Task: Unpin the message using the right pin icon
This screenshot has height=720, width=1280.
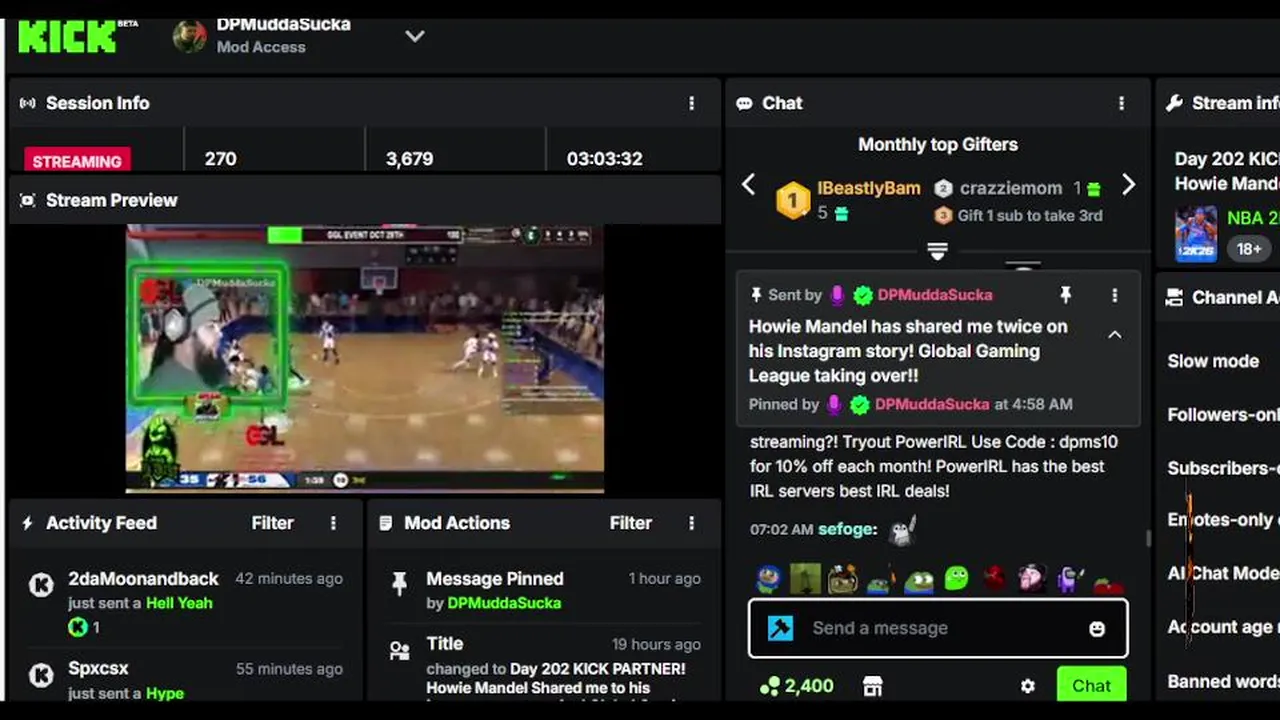Action: [x=1066, y=295]
